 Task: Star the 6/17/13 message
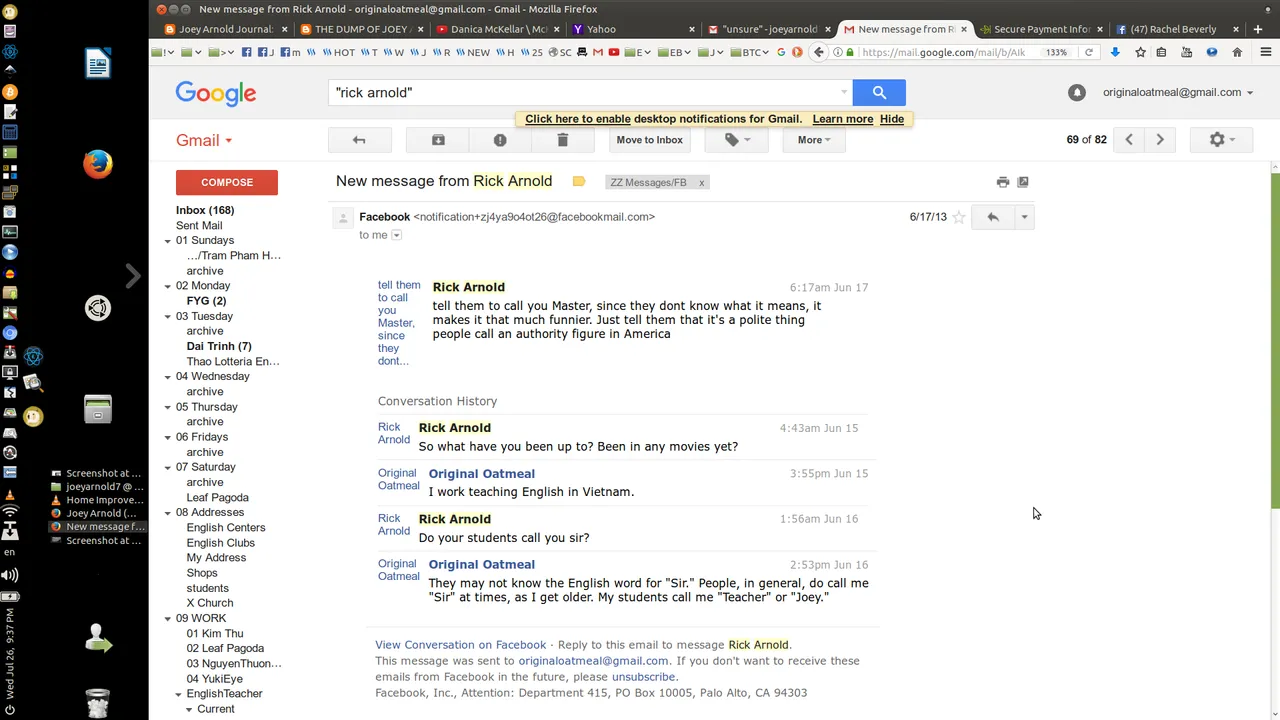pyautogui.click(x=959, y=217)
